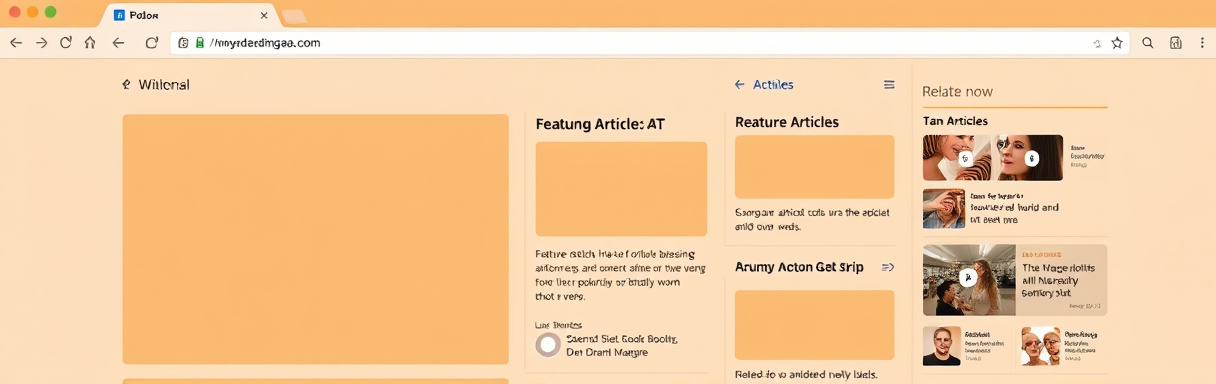Click the browser forward arrow

click(41, 43)
